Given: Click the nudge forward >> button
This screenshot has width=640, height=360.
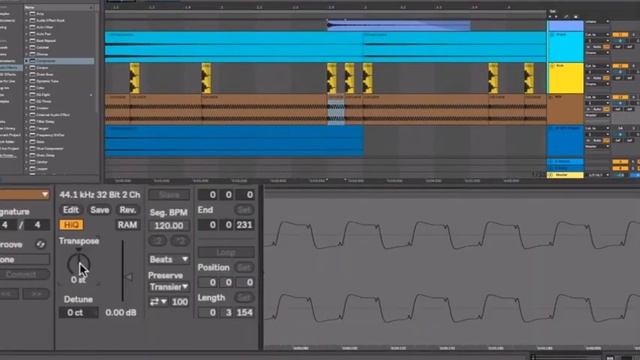Looking at the screenshot, I should pyautogui.click(x=36, y=293).
